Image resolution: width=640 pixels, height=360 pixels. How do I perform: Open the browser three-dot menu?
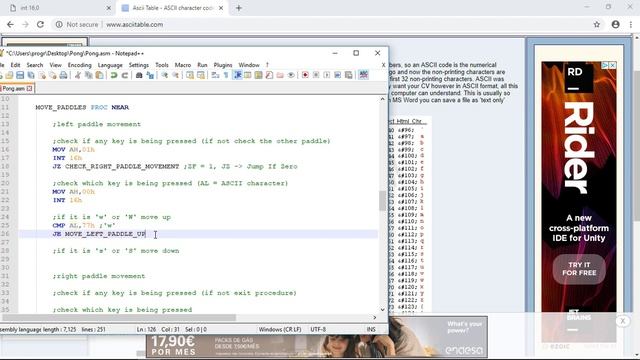point(631,24)
